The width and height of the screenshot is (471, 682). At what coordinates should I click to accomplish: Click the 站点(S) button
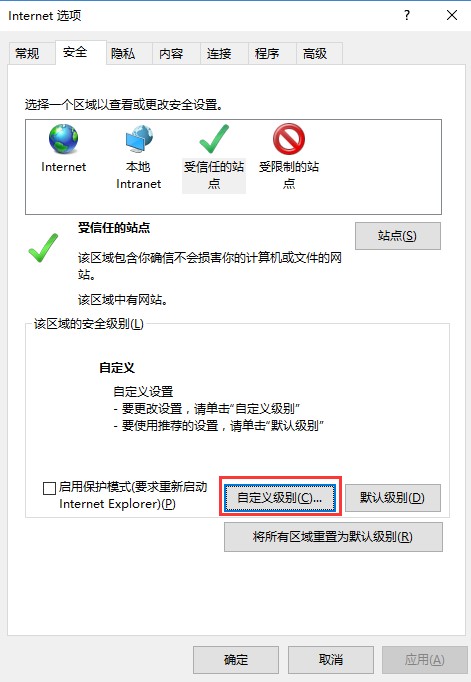tap(398, 236)
